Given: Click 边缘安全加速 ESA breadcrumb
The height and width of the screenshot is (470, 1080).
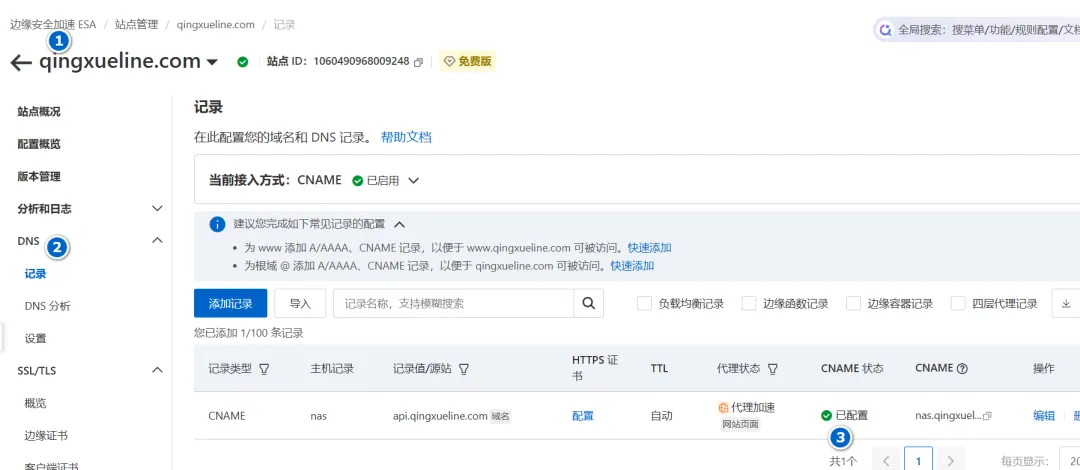Looking at the screenshot, I should click(53, 25).
